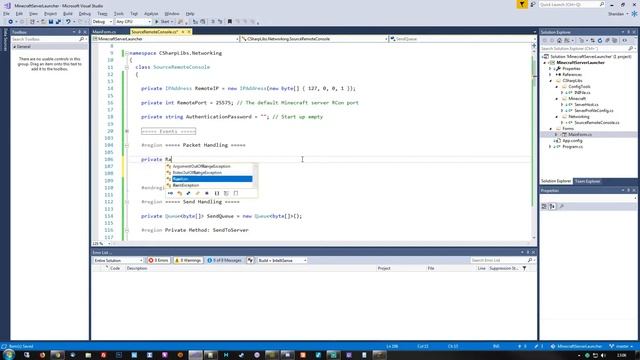Viewport: 640px width, 360px height.
Task: Select the References node
Action: tap(572, 75)
